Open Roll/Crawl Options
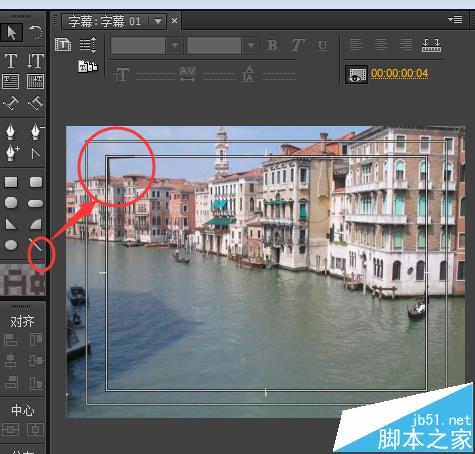475x454 pixels. 88,45
